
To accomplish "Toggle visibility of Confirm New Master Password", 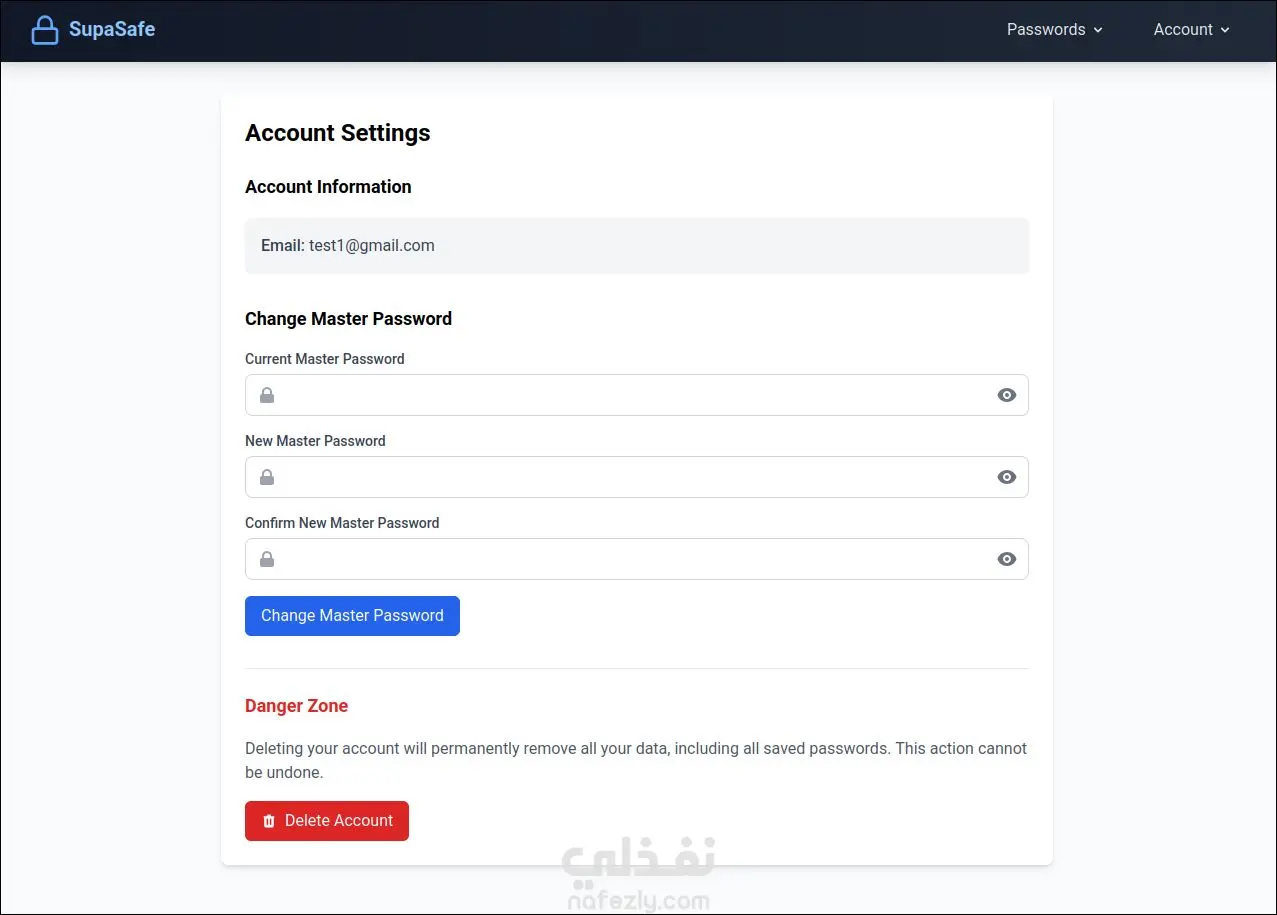I will [x=1006, y=559].
